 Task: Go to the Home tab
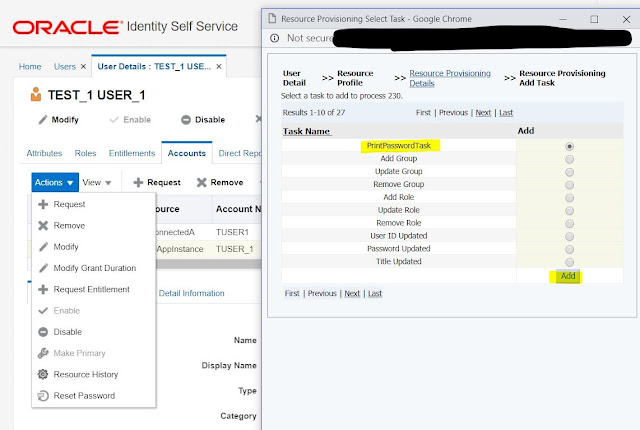(x=30, y=66)
